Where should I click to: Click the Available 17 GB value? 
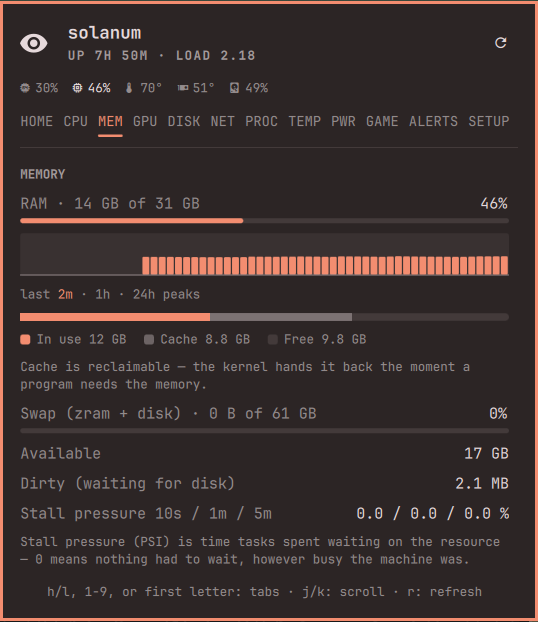(486, 453)
